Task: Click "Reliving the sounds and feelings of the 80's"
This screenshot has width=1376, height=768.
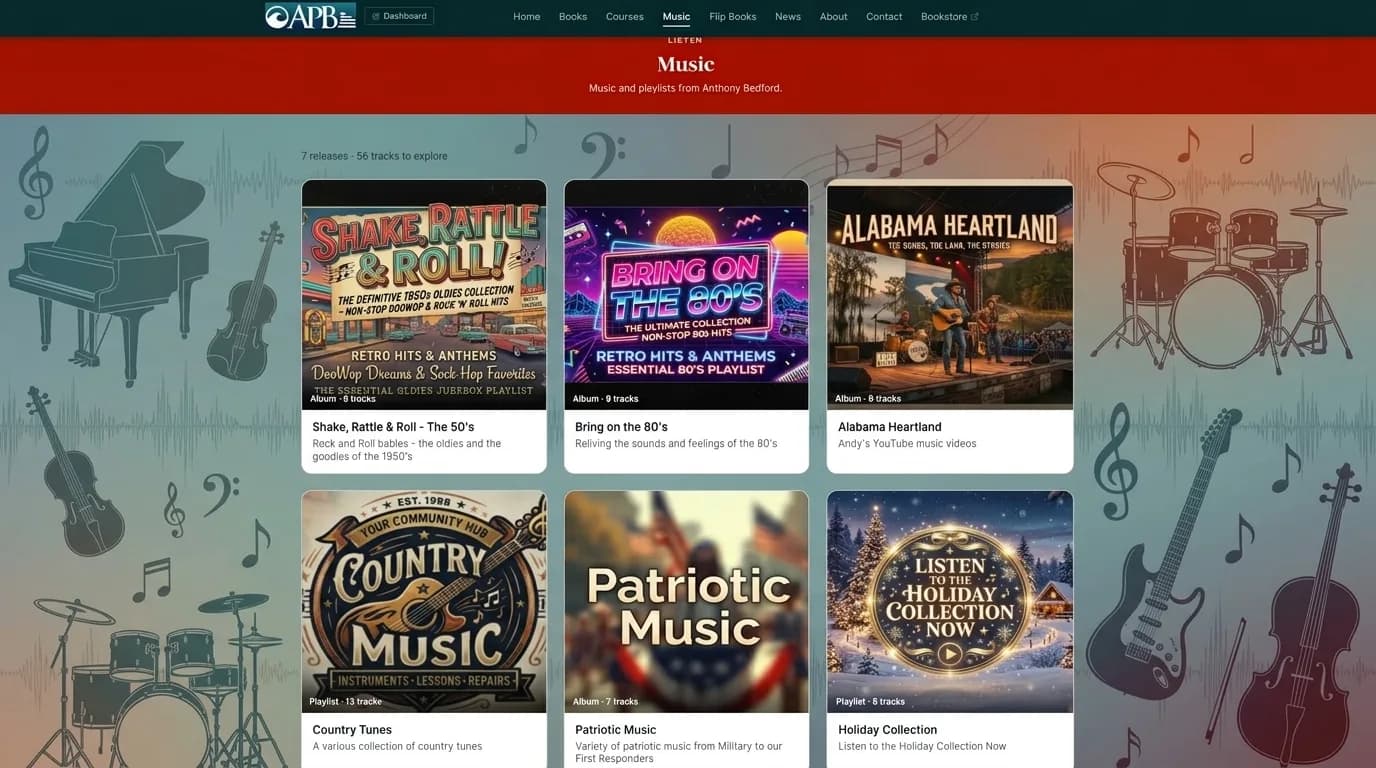Action: 676,444
